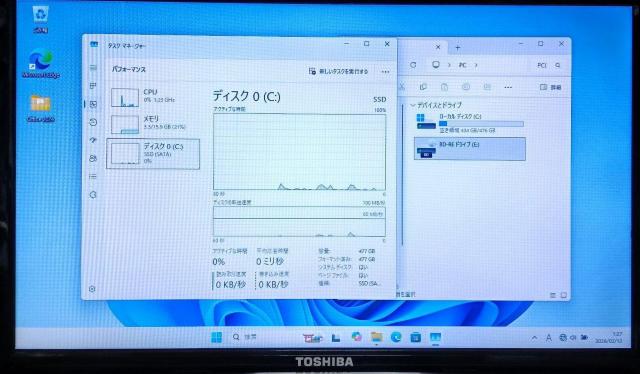Select CPU in the performance list
This screenshot has width=640, height=374.
click(153, 97)
